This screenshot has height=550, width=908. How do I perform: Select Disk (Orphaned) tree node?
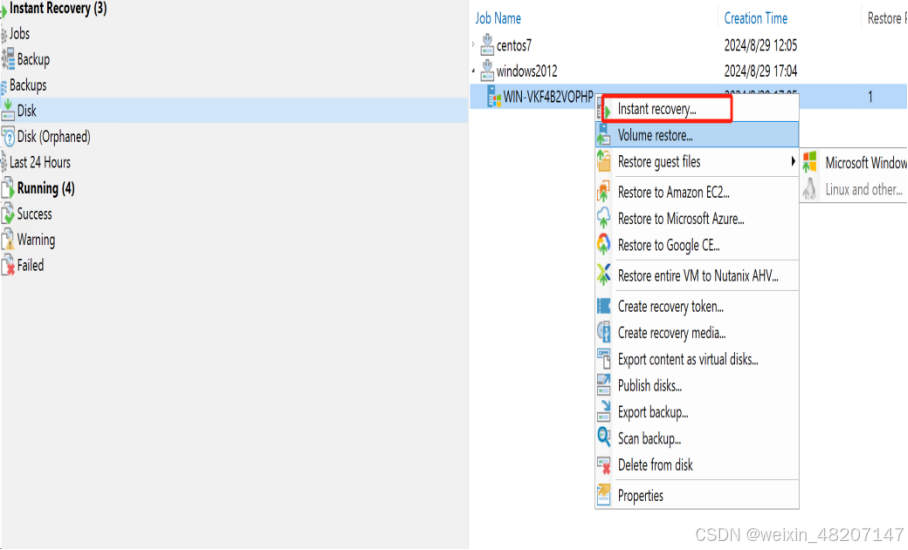click(x=54, y=137)
